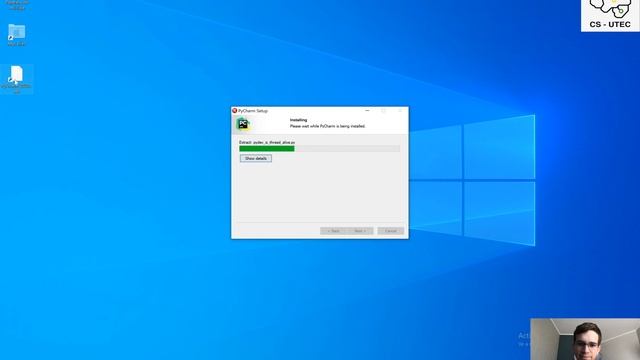Click the 'Extract:' file status line
This screenshot has width=640, height=360.
coord(267,142)
